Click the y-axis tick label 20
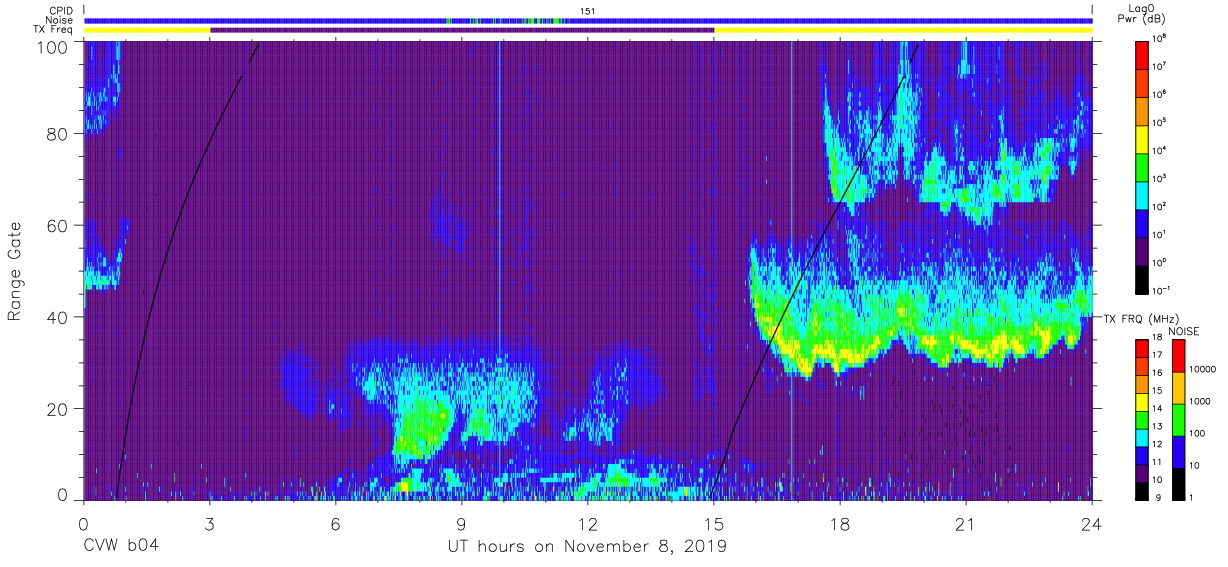The width and height of the screenshot is (1228, 567). point(58,409)
